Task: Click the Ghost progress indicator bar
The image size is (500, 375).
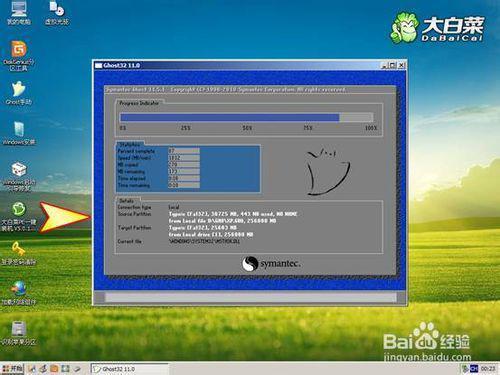Action: (247, 117)
